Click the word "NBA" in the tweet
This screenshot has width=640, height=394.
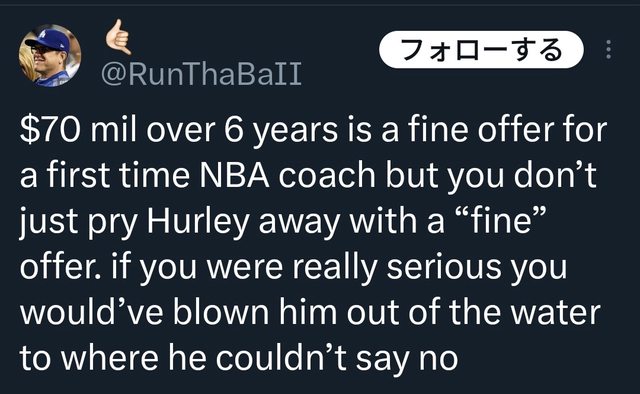coord(234,176)
